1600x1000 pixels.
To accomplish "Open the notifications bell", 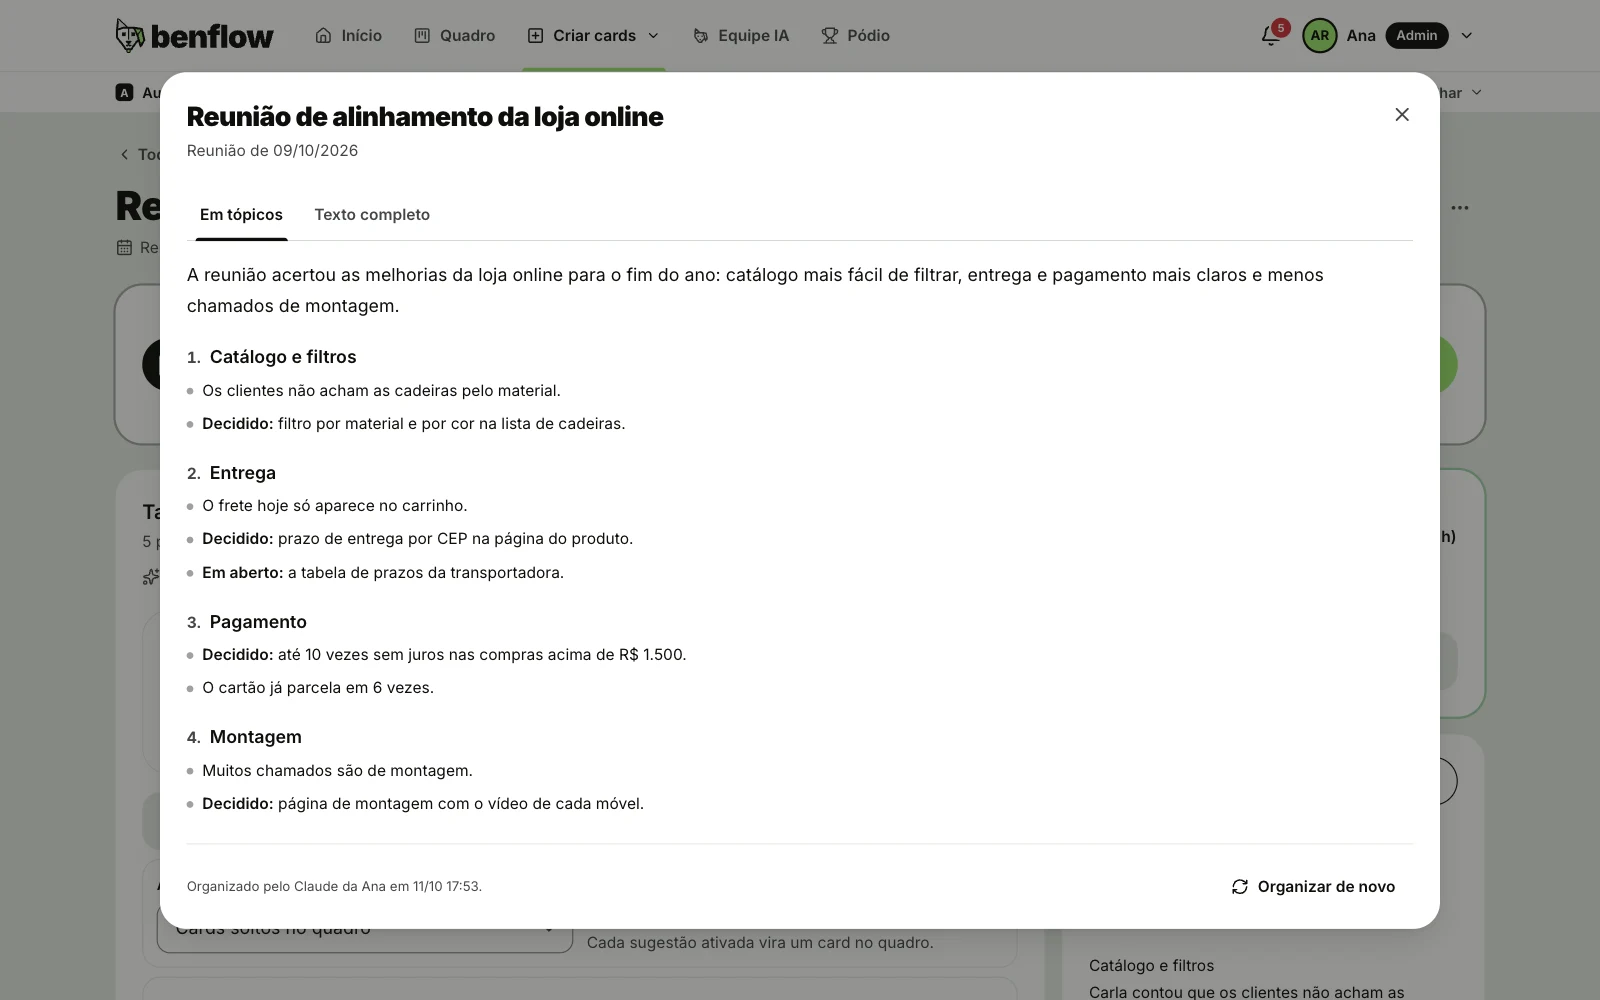I will [1271, 35].
